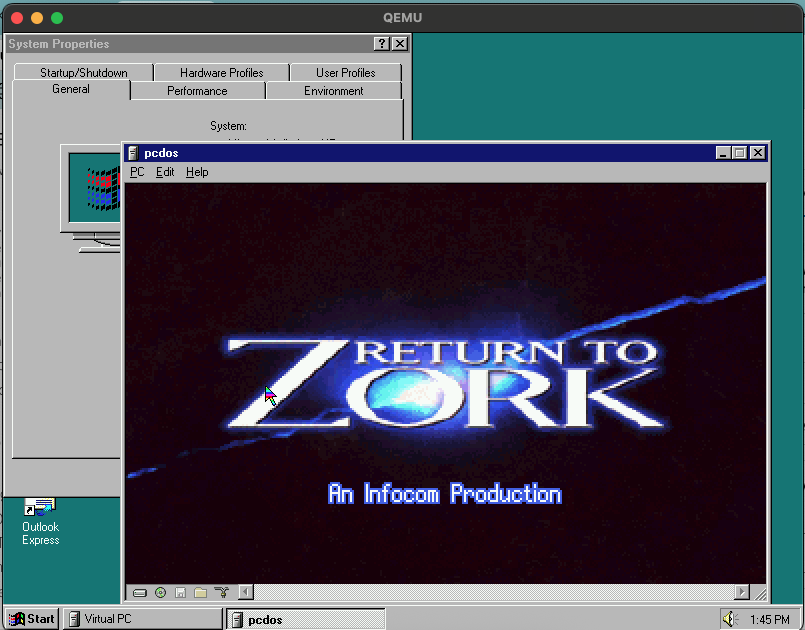Viewport: 805px width, 630px height.
Task: Click the hard disk status icon
Action: click(140, 592)
